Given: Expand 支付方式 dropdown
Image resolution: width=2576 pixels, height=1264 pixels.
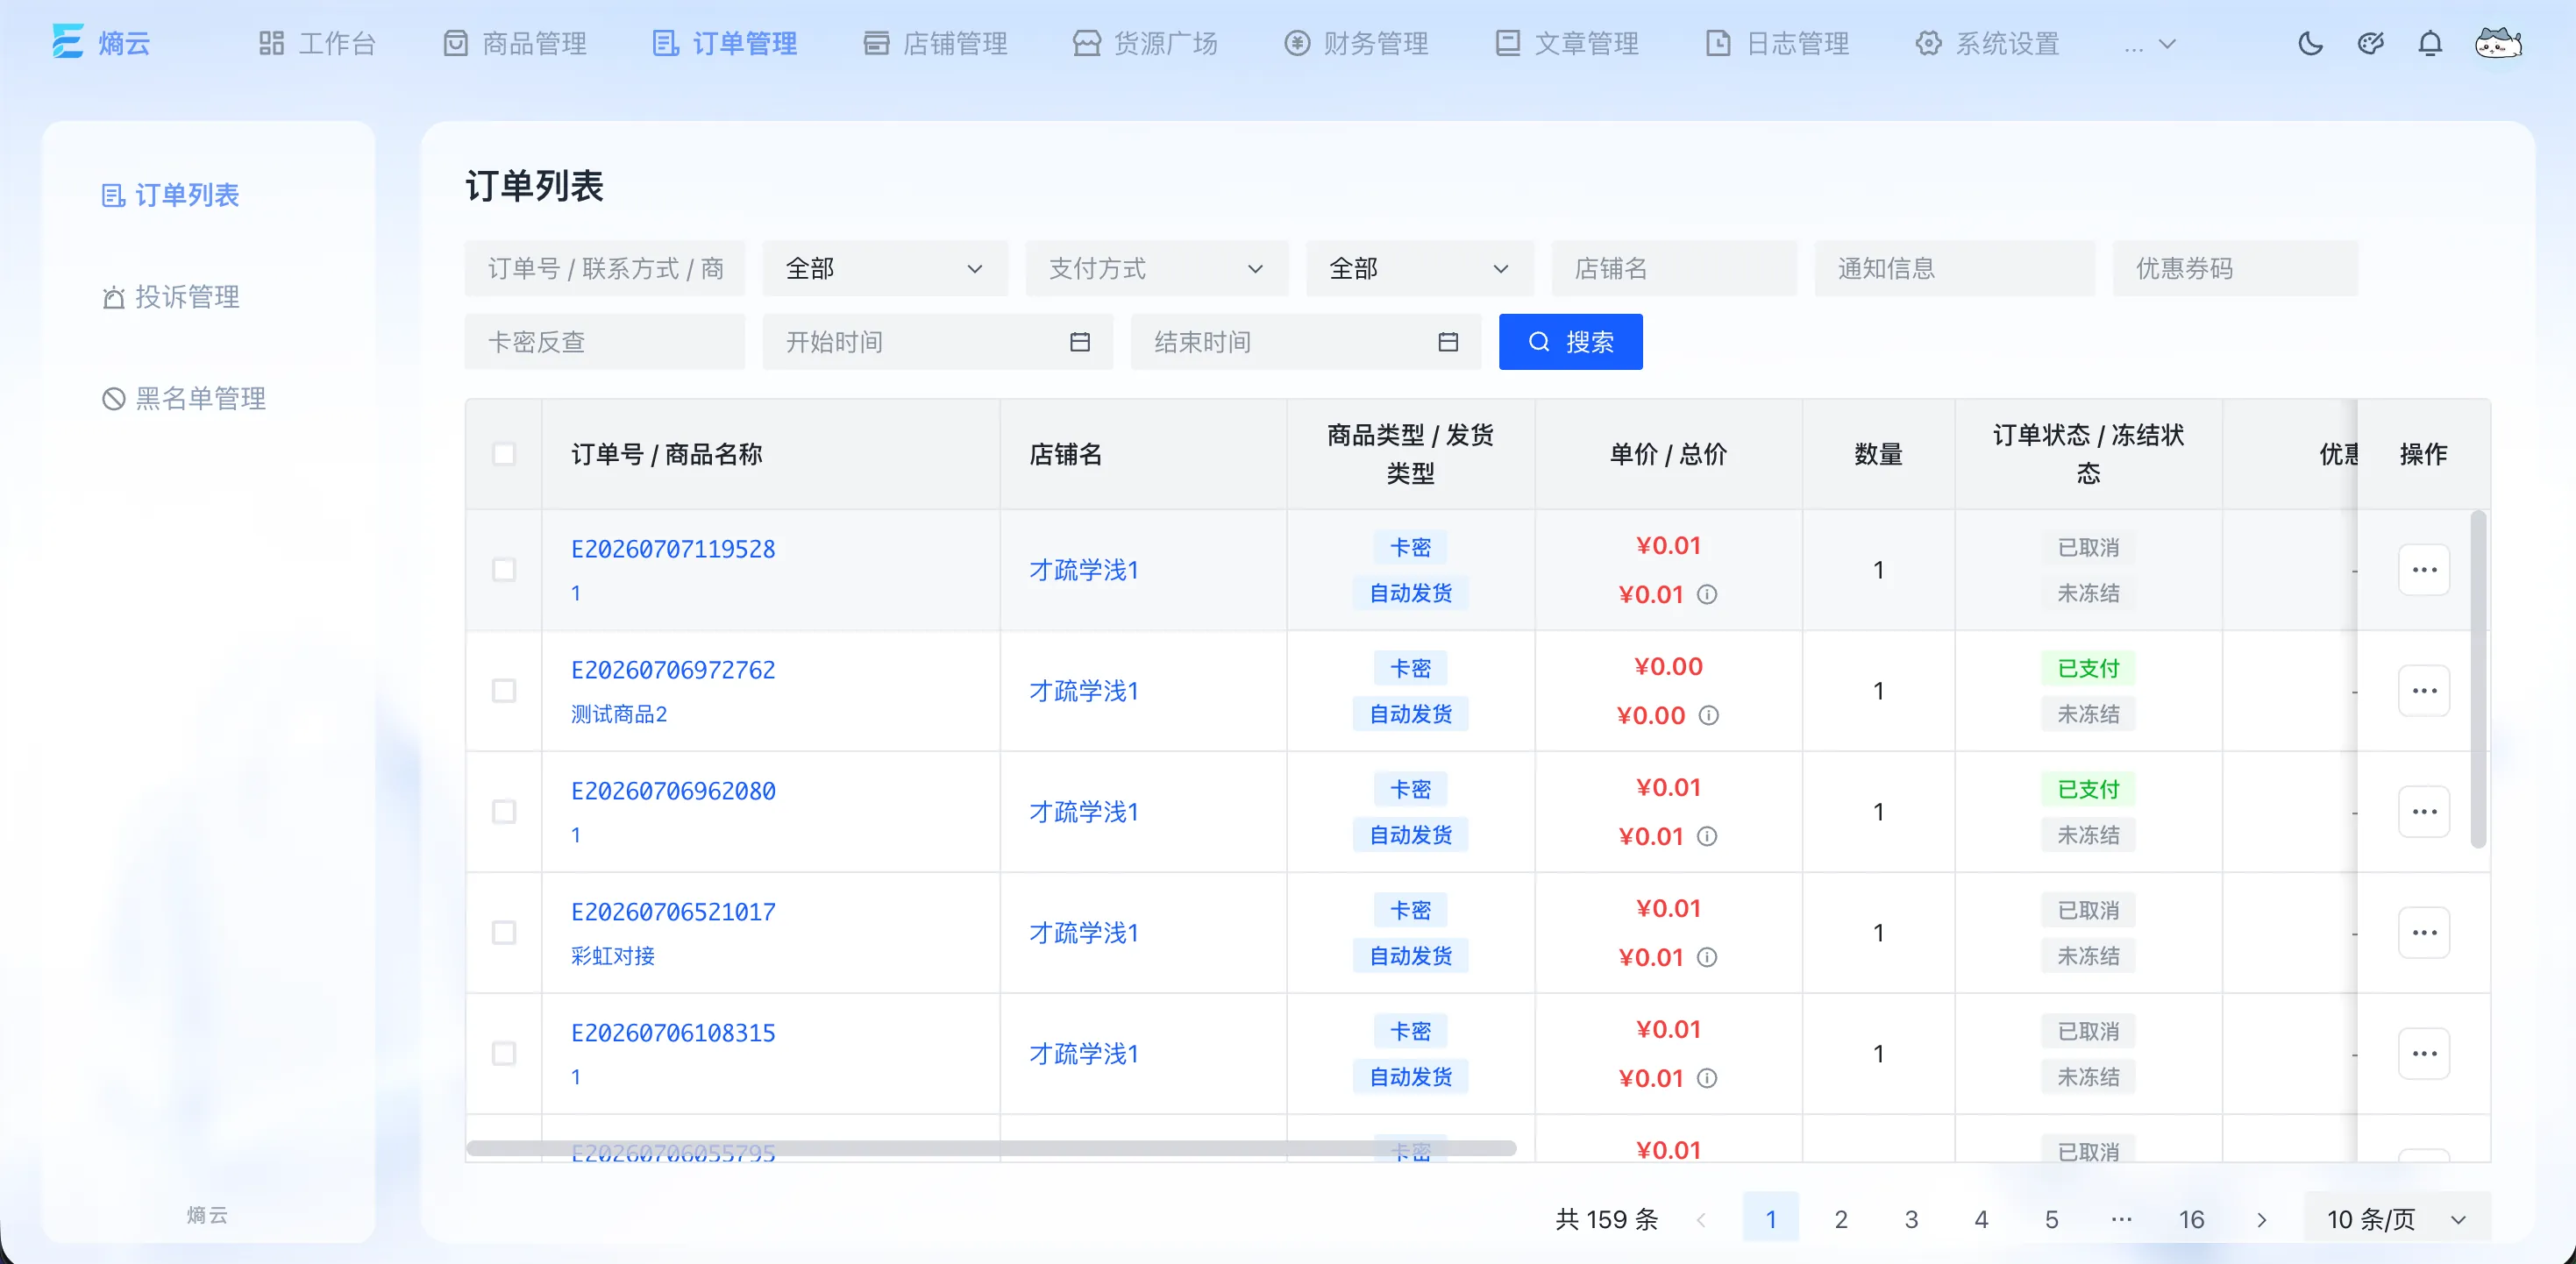Looking at the screenshot, I should pos(1157,268).
